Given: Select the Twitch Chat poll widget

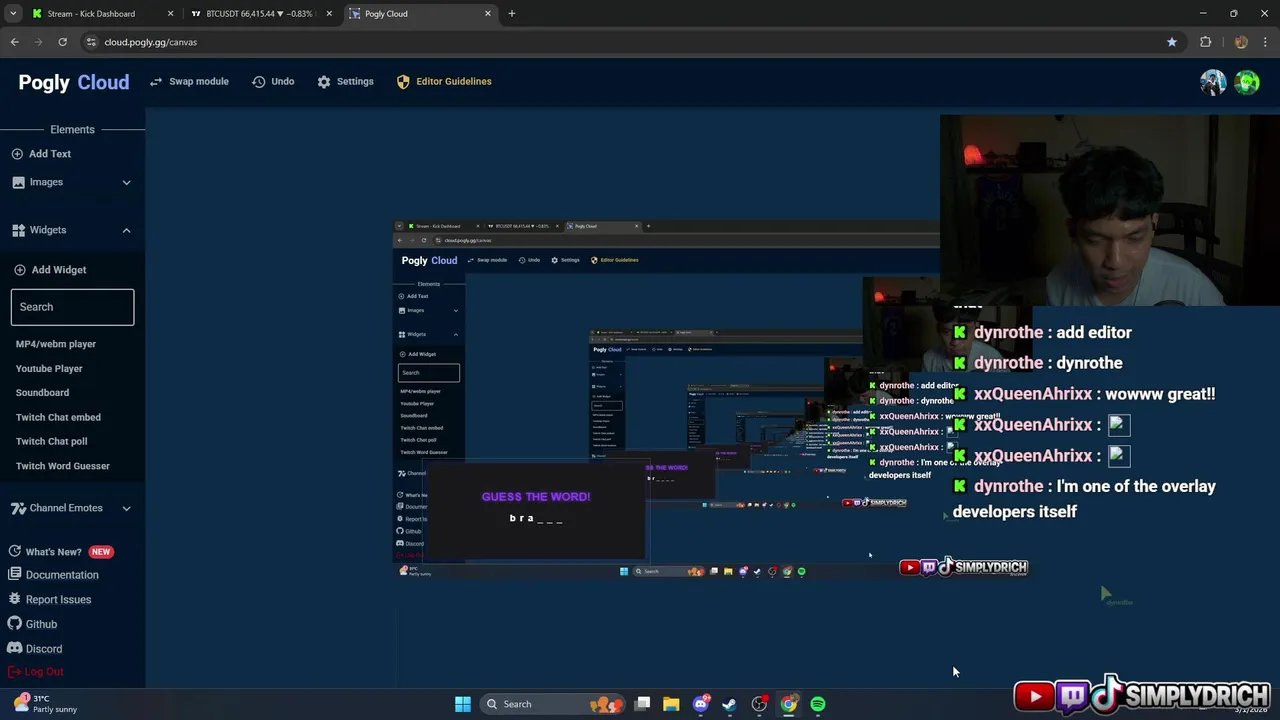Looking at the screenshot, I should point(51,441).
